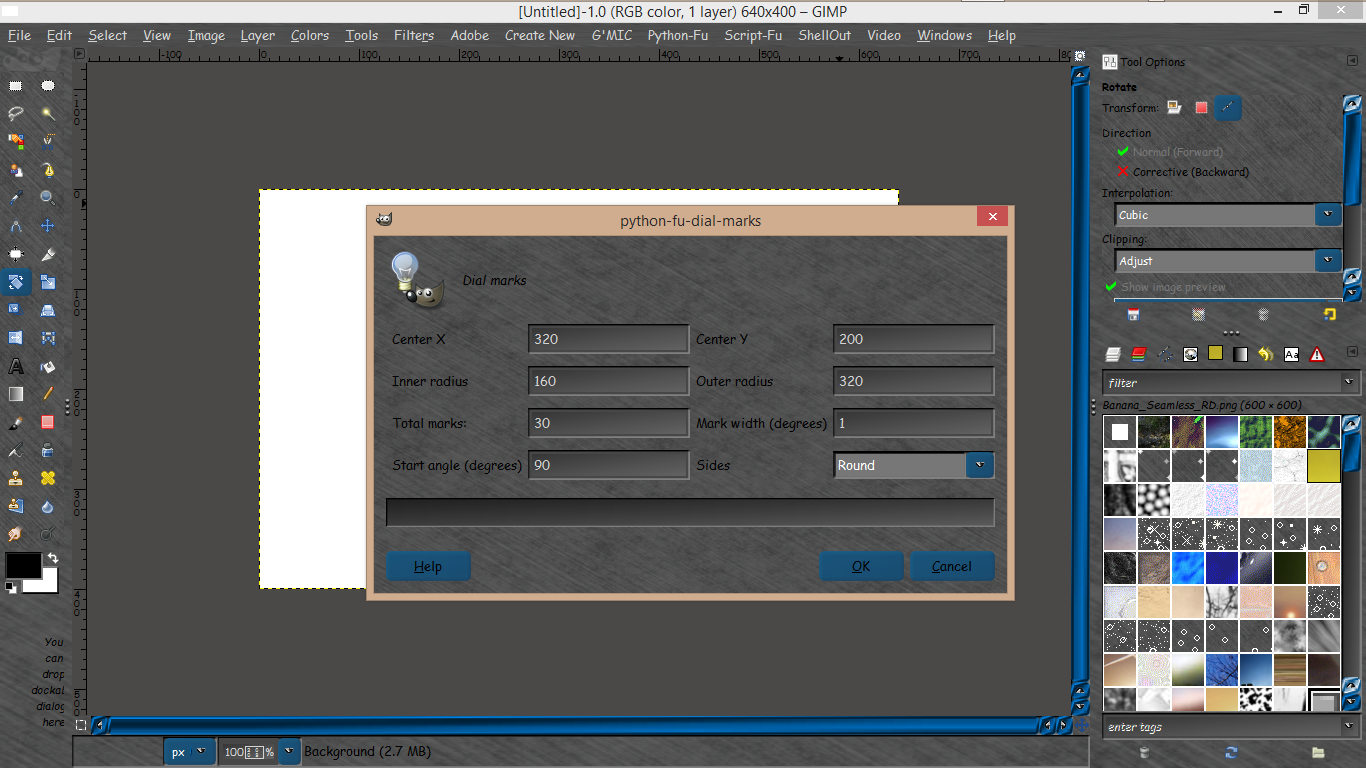The height and width of the screenshot is (768, 1366).
Task: Select the Heal tool
Action: click(47, 478)
